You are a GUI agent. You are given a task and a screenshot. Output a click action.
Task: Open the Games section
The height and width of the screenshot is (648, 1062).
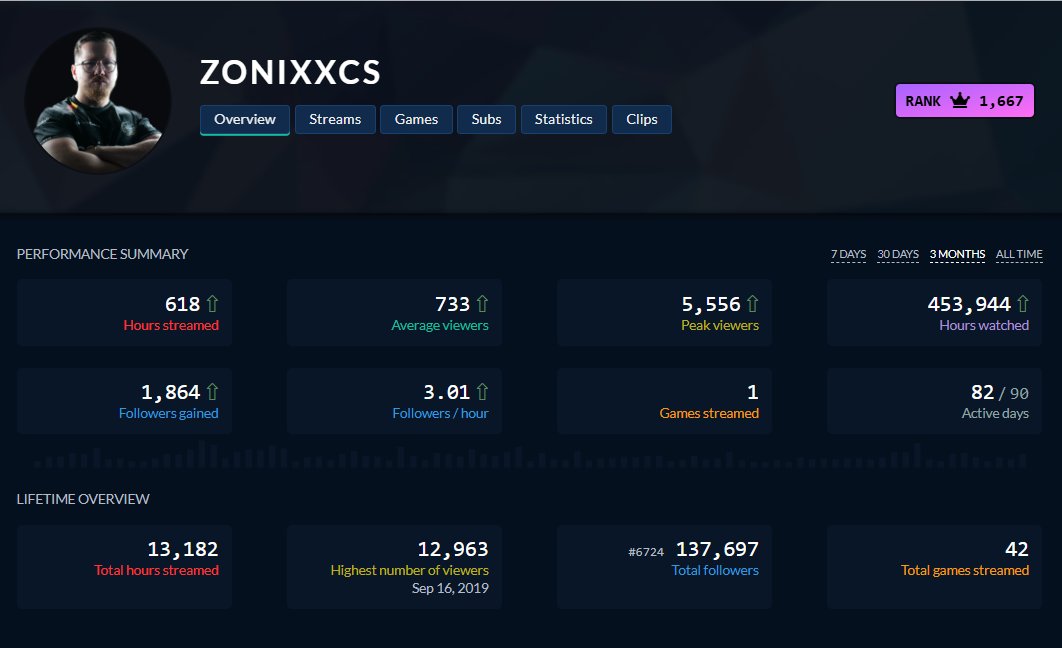pos(416,119)
